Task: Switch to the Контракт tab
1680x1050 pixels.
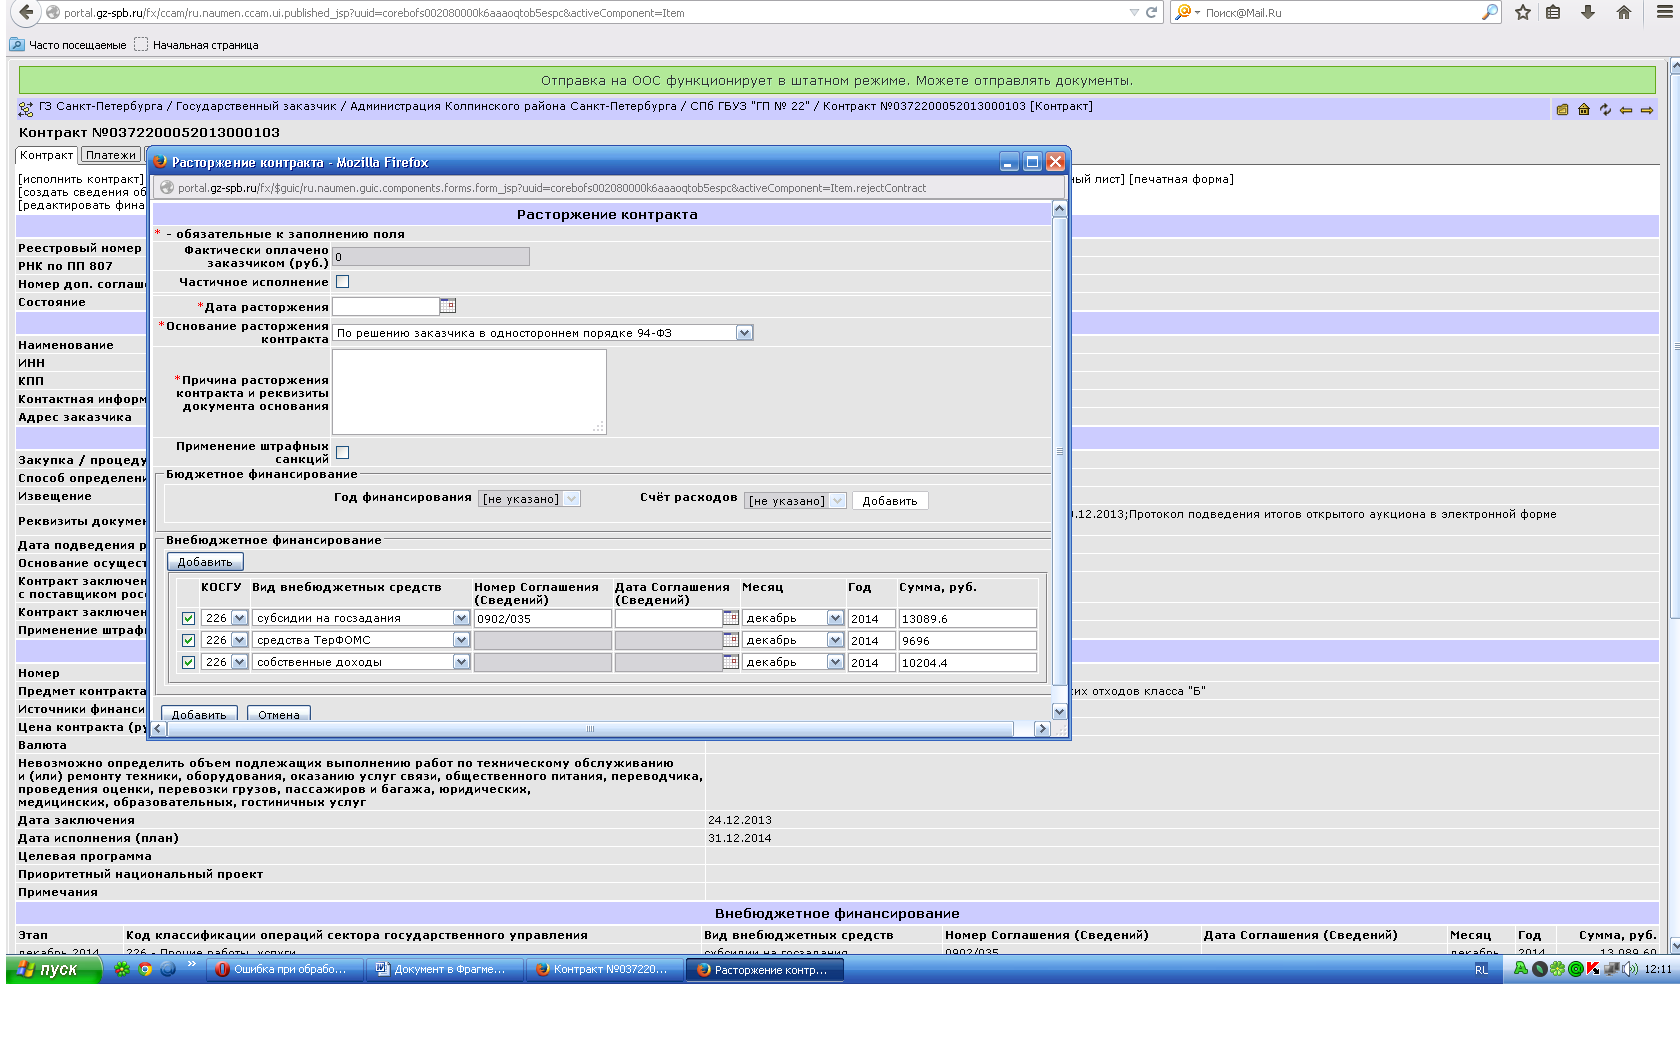Action: pos(47,155)
